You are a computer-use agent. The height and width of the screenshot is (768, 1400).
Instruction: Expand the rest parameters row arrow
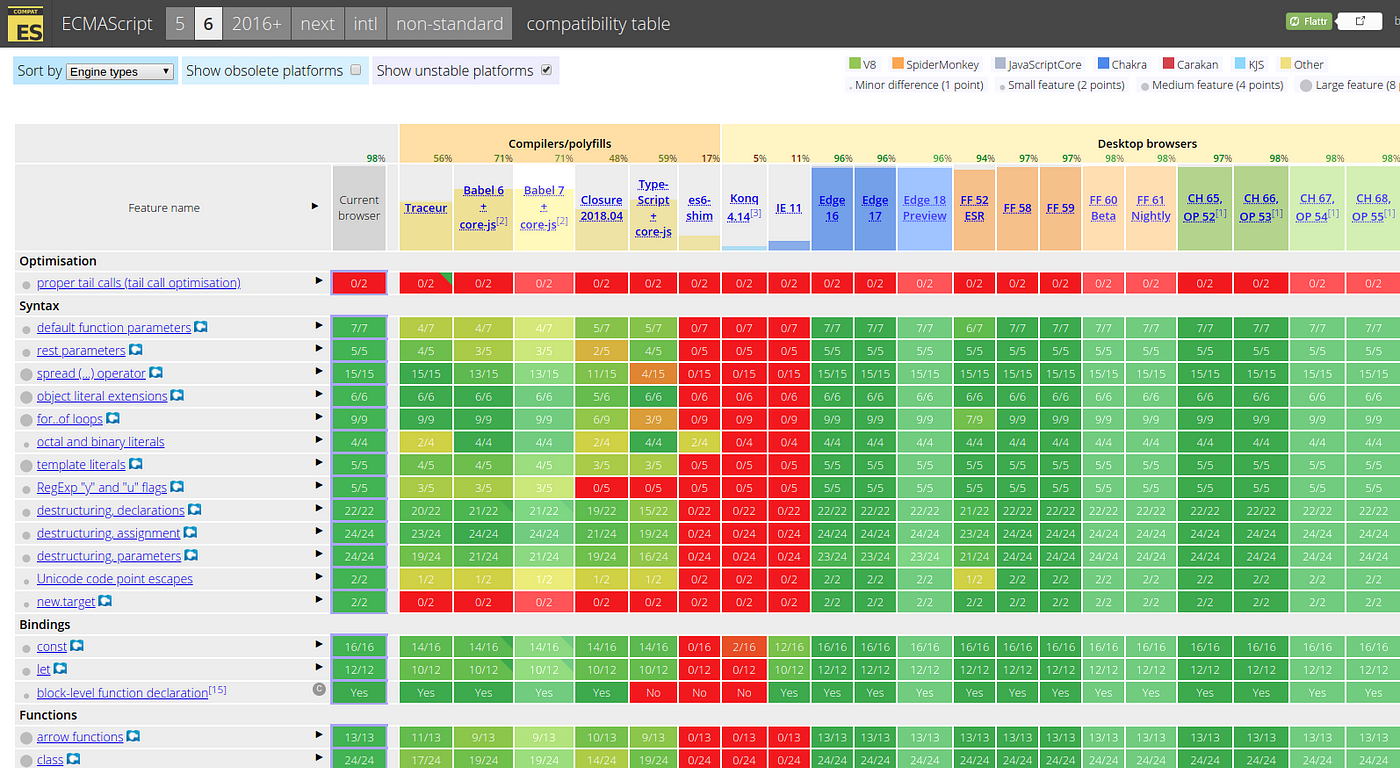(x=319, y=348)
